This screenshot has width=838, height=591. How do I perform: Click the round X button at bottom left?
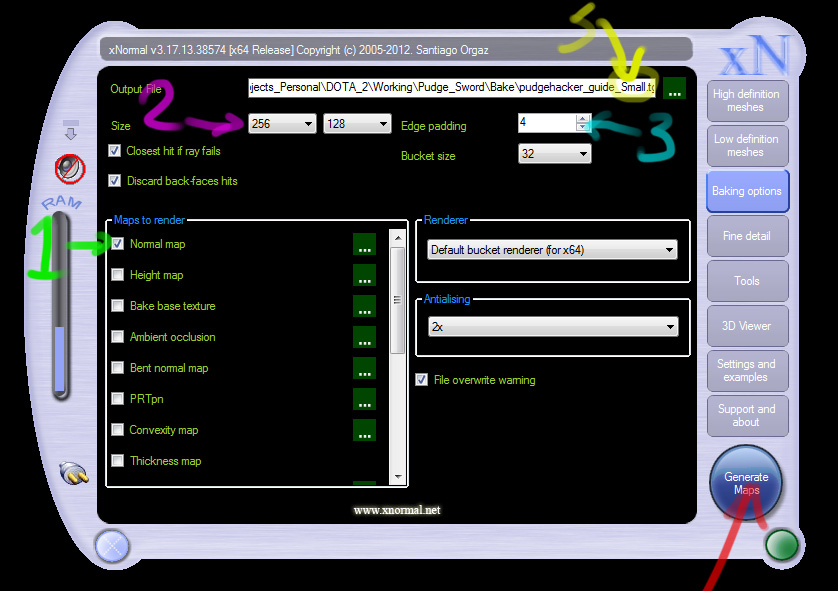112,546
